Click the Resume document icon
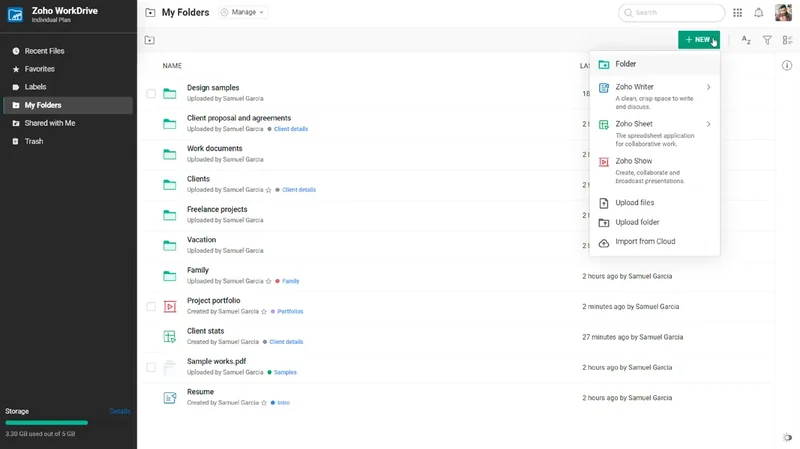800x449 pixels. click(169, 398)
